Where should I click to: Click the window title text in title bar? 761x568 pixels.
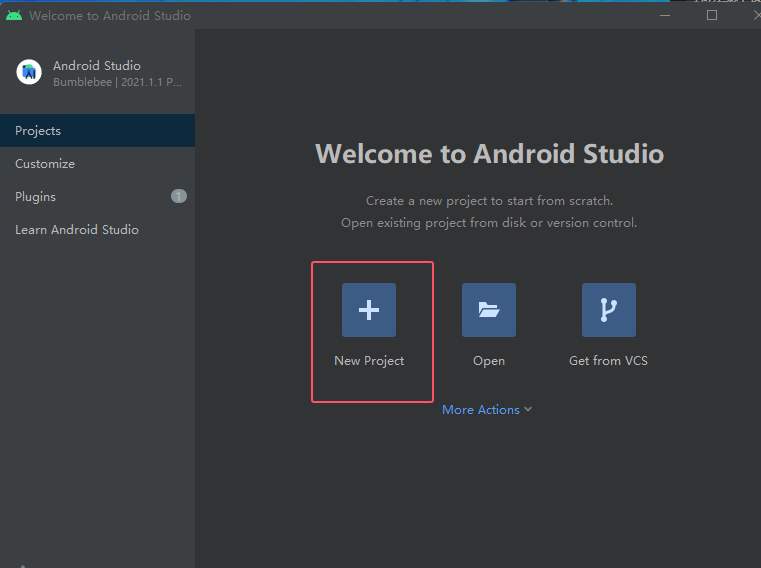click(110, 16)
